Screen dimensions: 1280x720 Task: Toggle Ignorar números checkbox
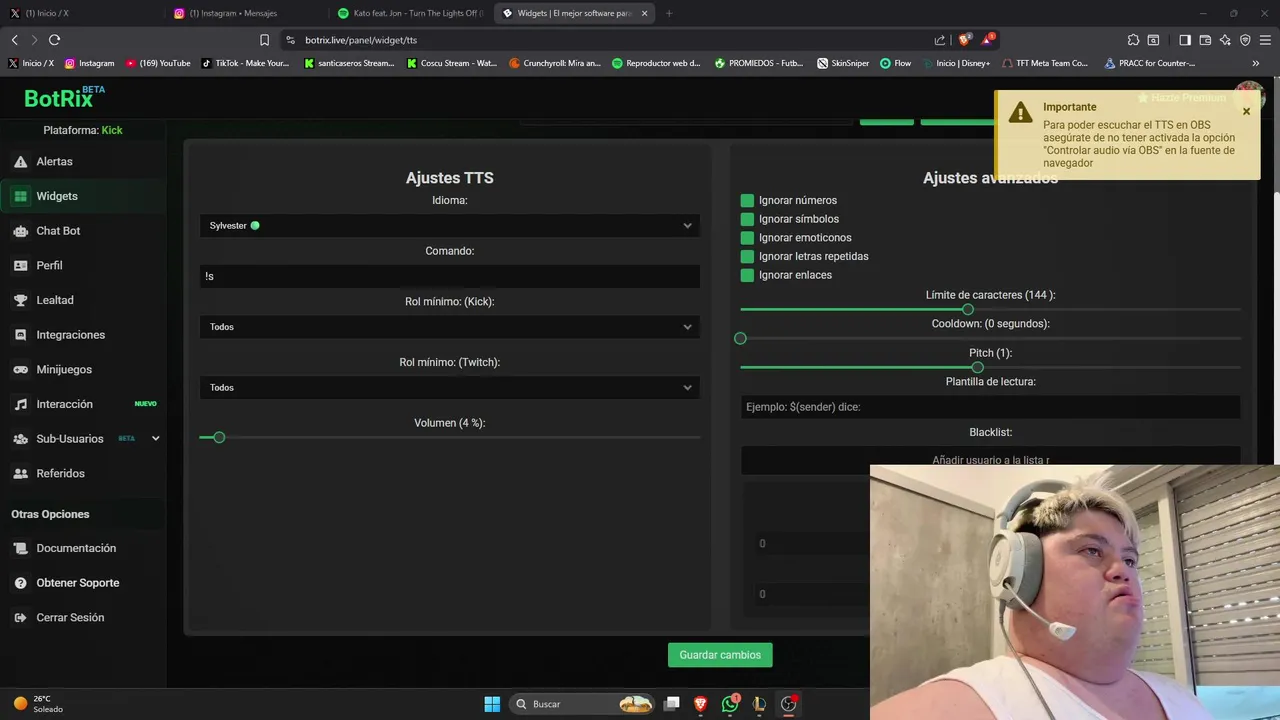[747, 200]
